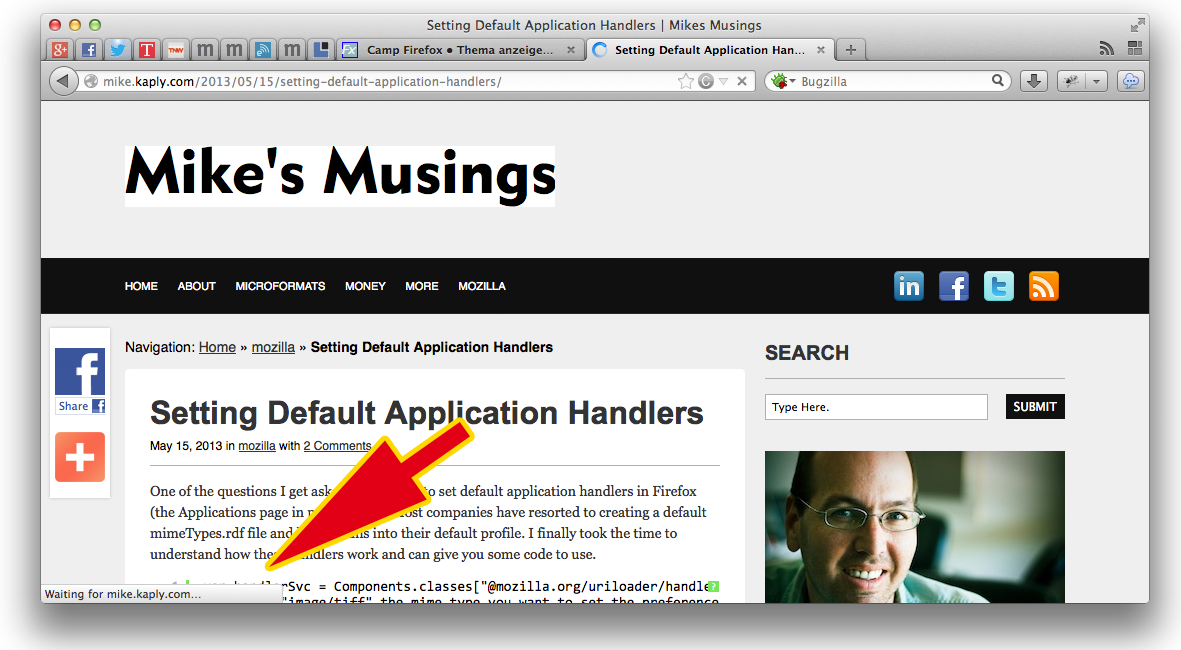Click the May 15, 2013 post date

pyautogui.click(x=186, y=446)
